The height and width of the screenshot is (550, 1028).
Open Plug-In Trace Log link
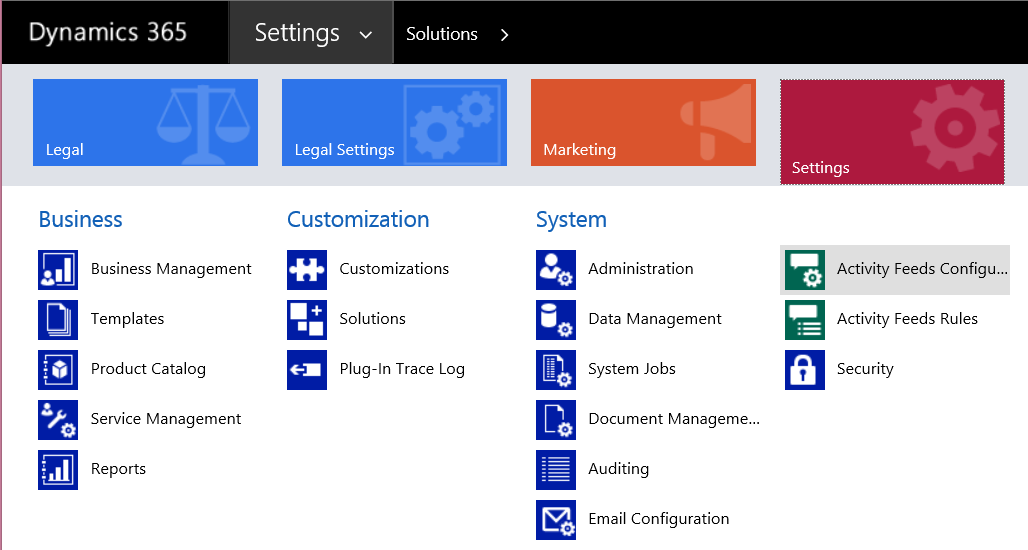[402, 369]
